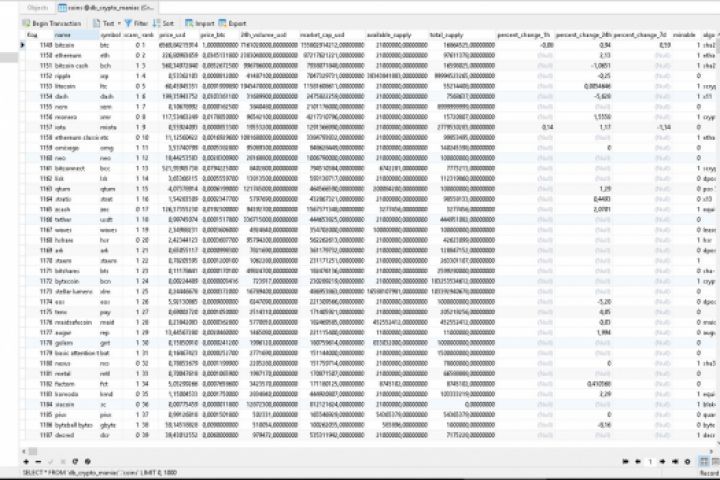Refresh the table data
Screen dimensions: 720x480
75,462
